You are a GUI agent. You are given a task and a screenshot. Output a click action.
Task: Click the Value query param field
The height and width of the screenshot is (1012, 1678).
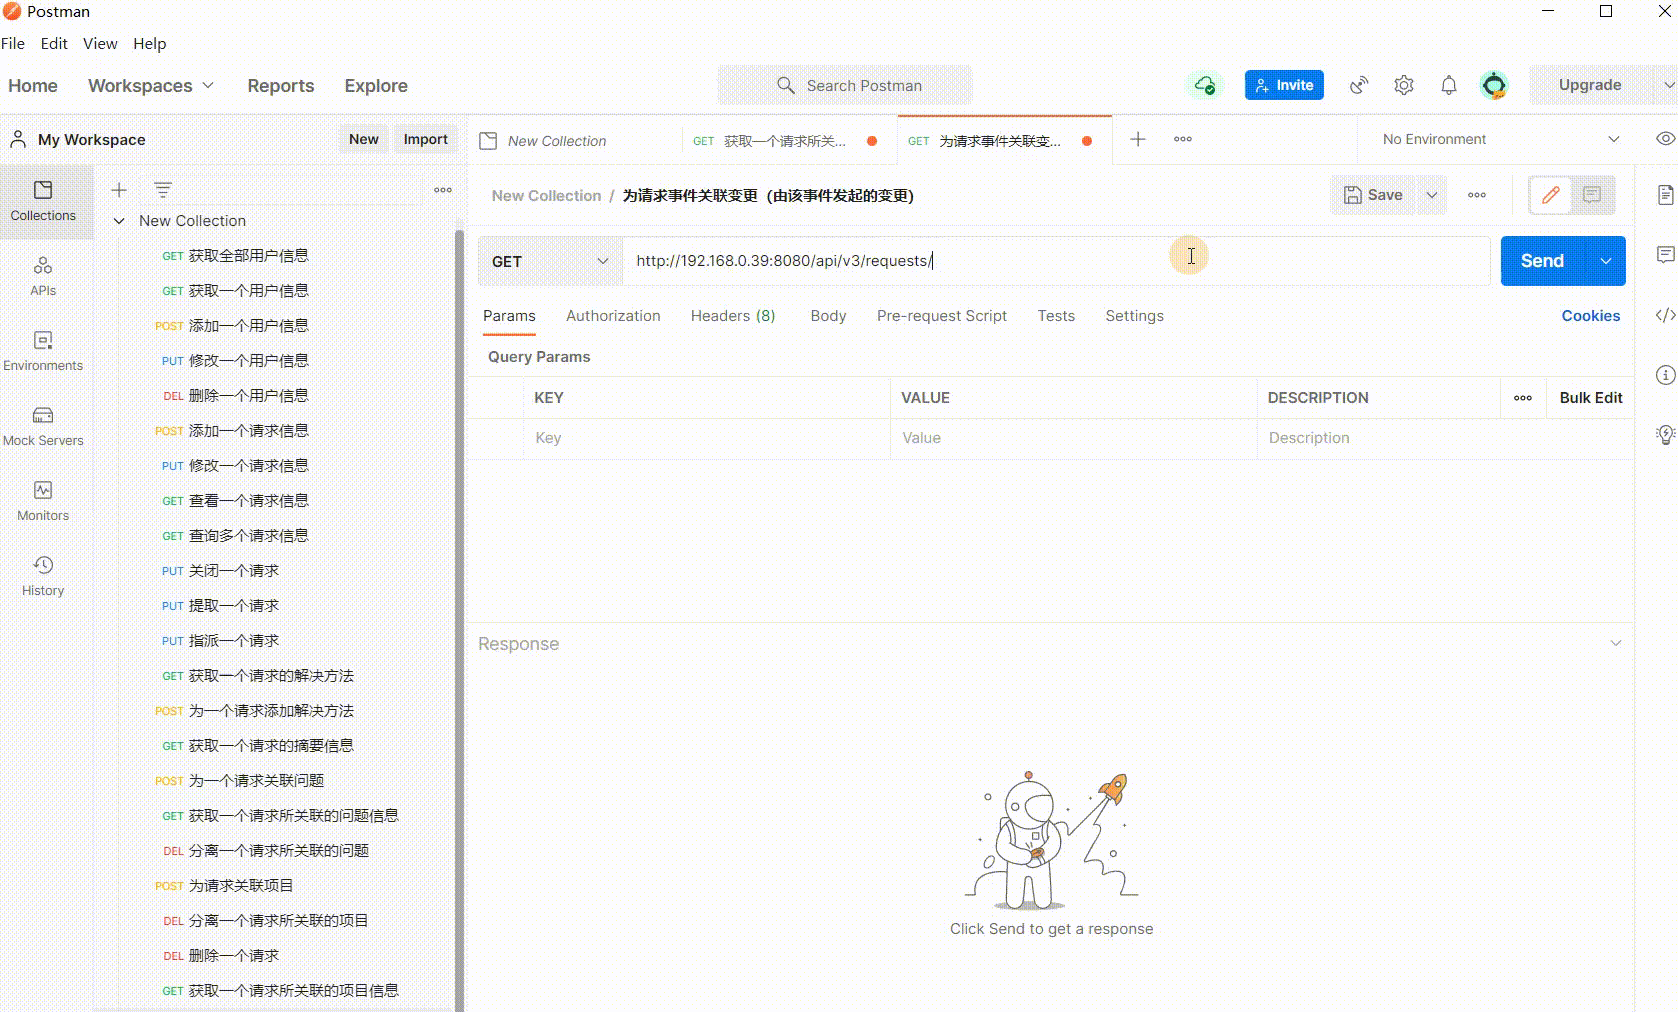point(1073,438)
